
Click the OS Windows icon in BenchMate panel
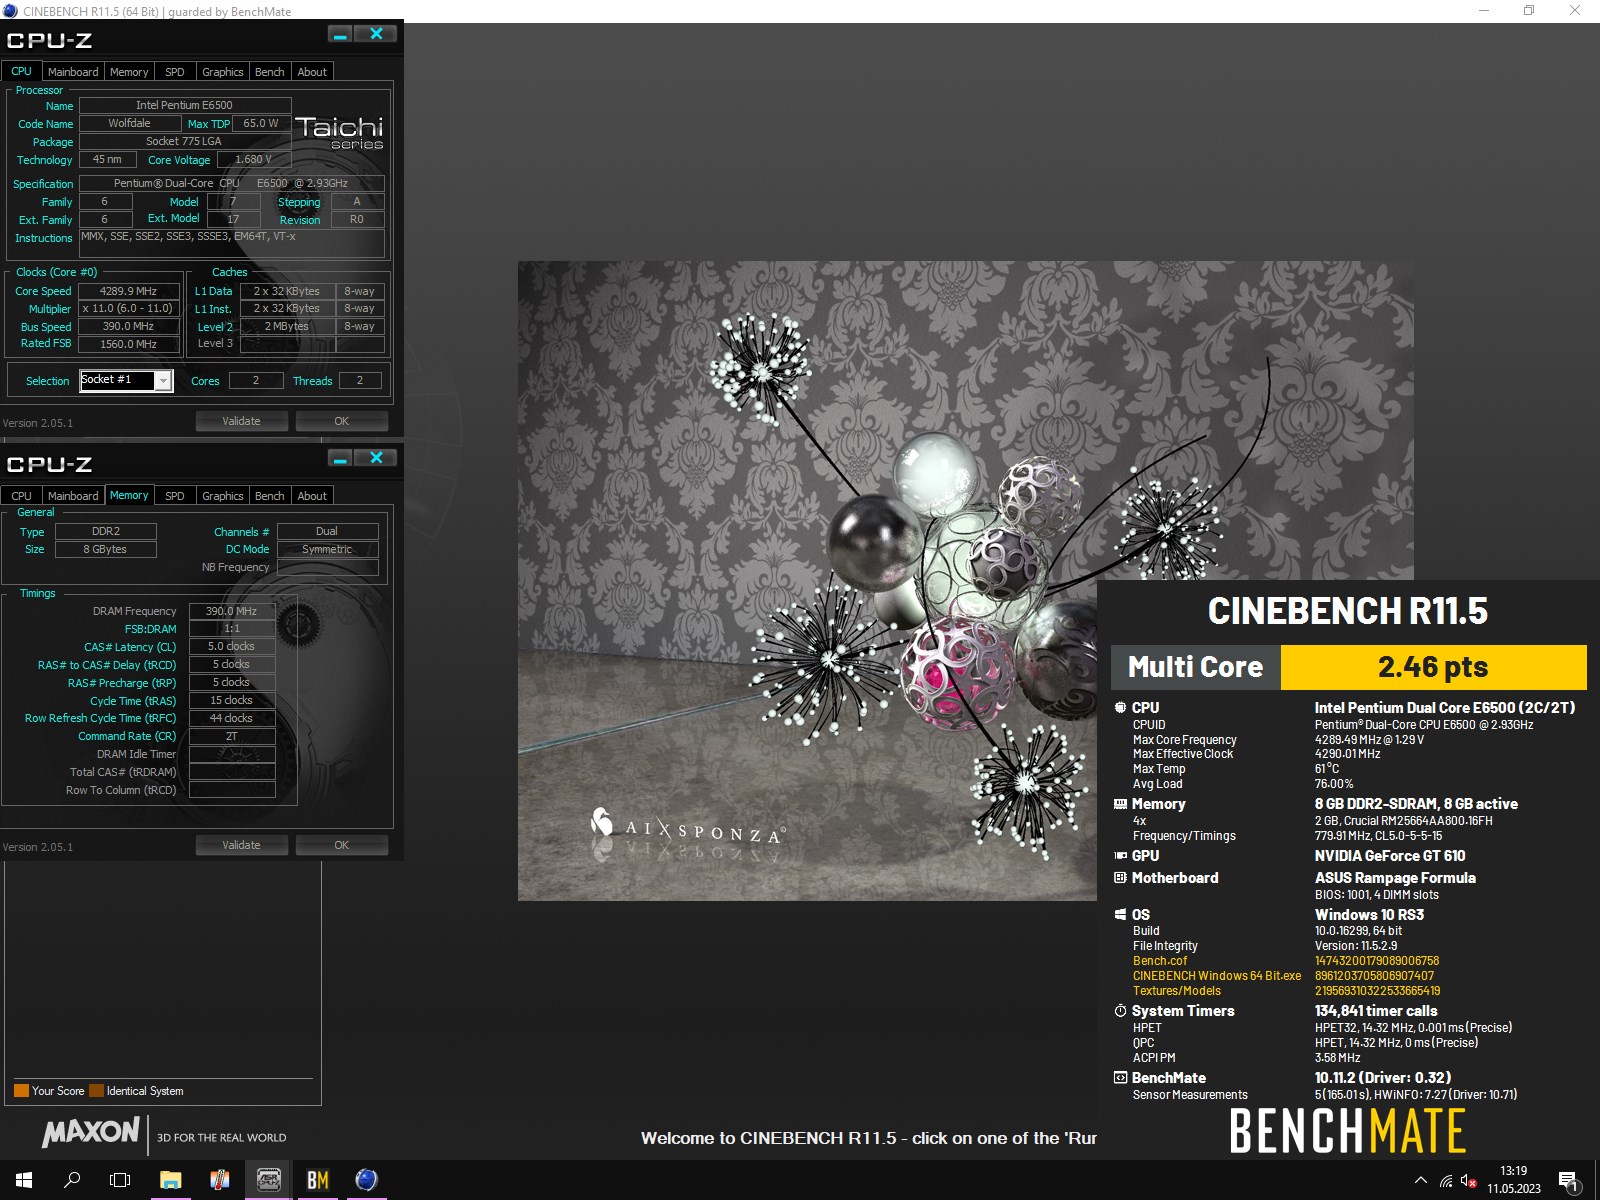(x=1120, y=915)
